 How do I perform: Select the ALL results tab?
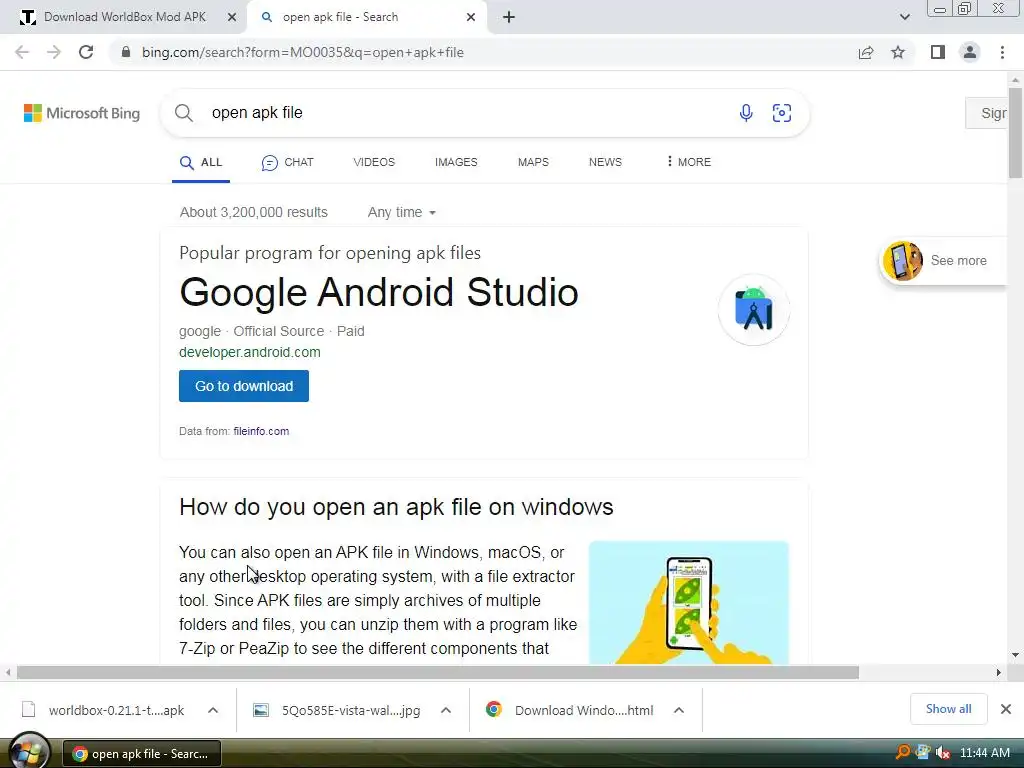201,163
